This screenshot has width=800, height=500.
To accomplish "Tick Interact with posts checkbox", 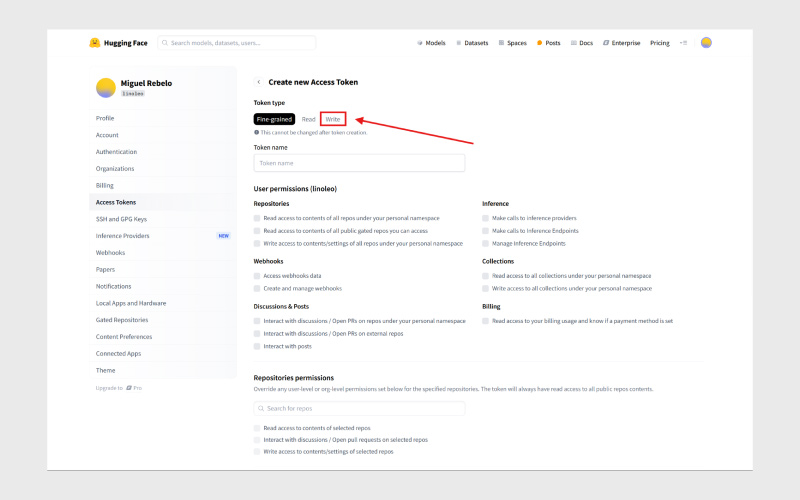I will coord(257,346).
